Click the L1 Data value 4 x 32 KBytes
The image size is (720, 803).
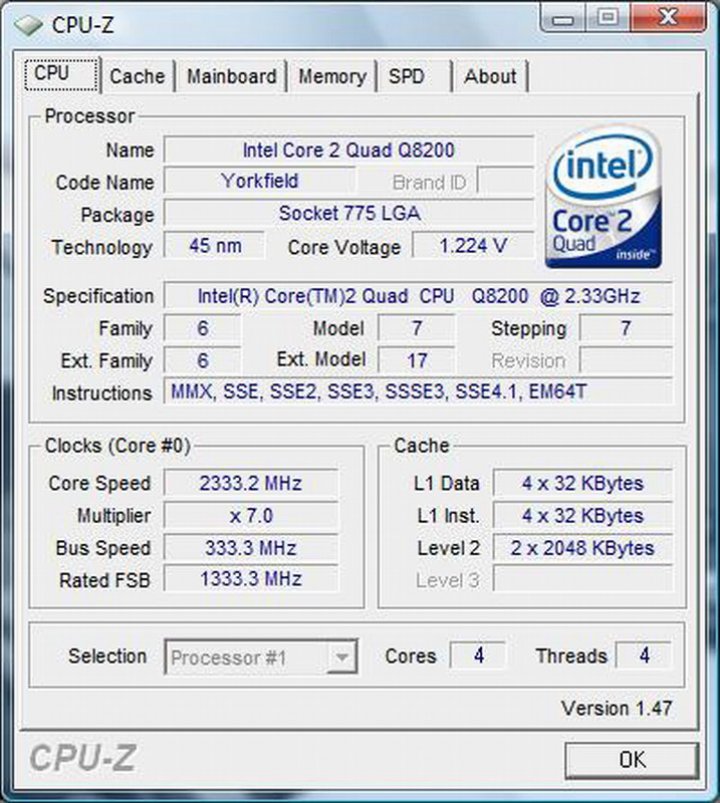click(583, 483)
